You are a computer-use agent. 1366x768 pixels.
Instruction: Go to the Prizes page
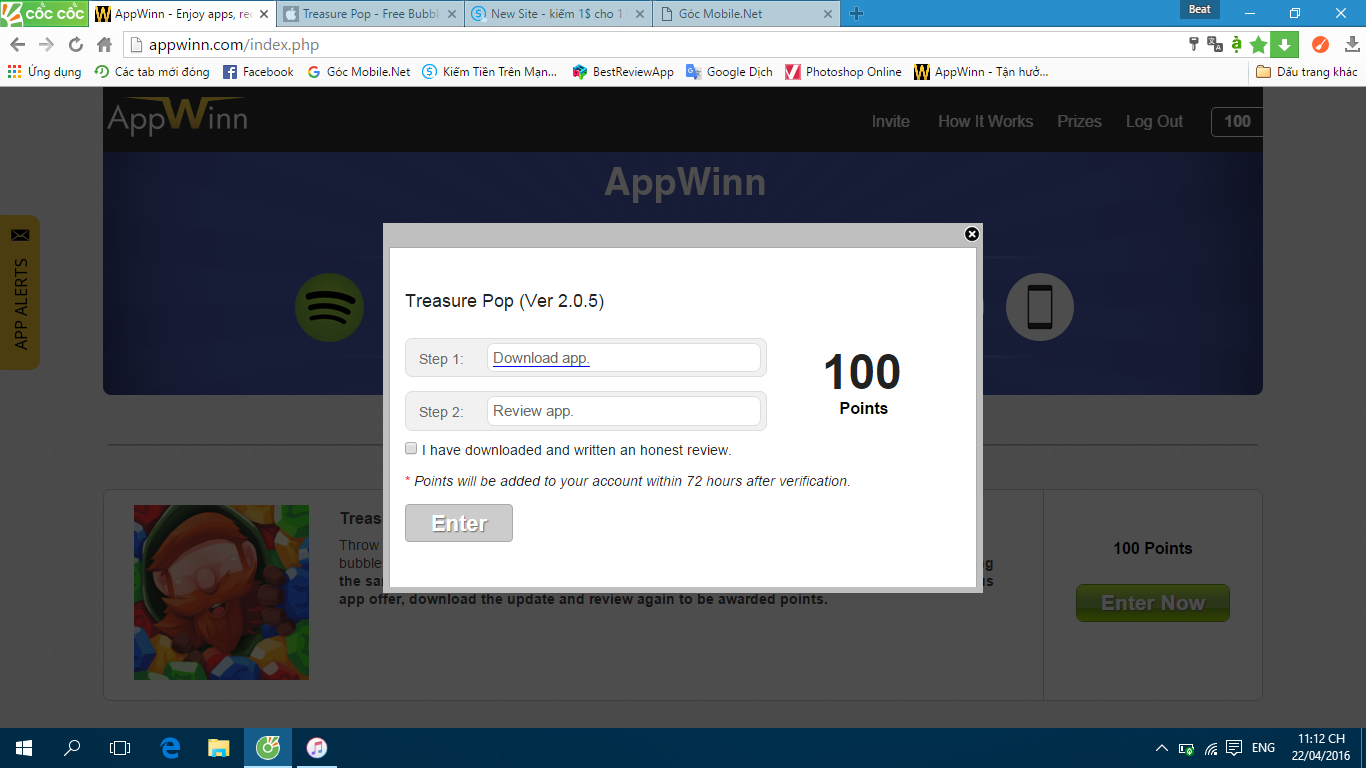tap(1079, 121)
